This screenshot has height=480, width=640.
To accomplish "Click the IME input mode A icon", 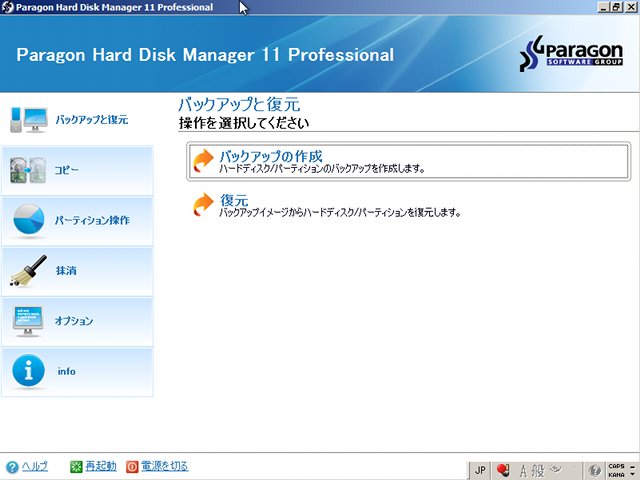I will (x=524, y=471).
